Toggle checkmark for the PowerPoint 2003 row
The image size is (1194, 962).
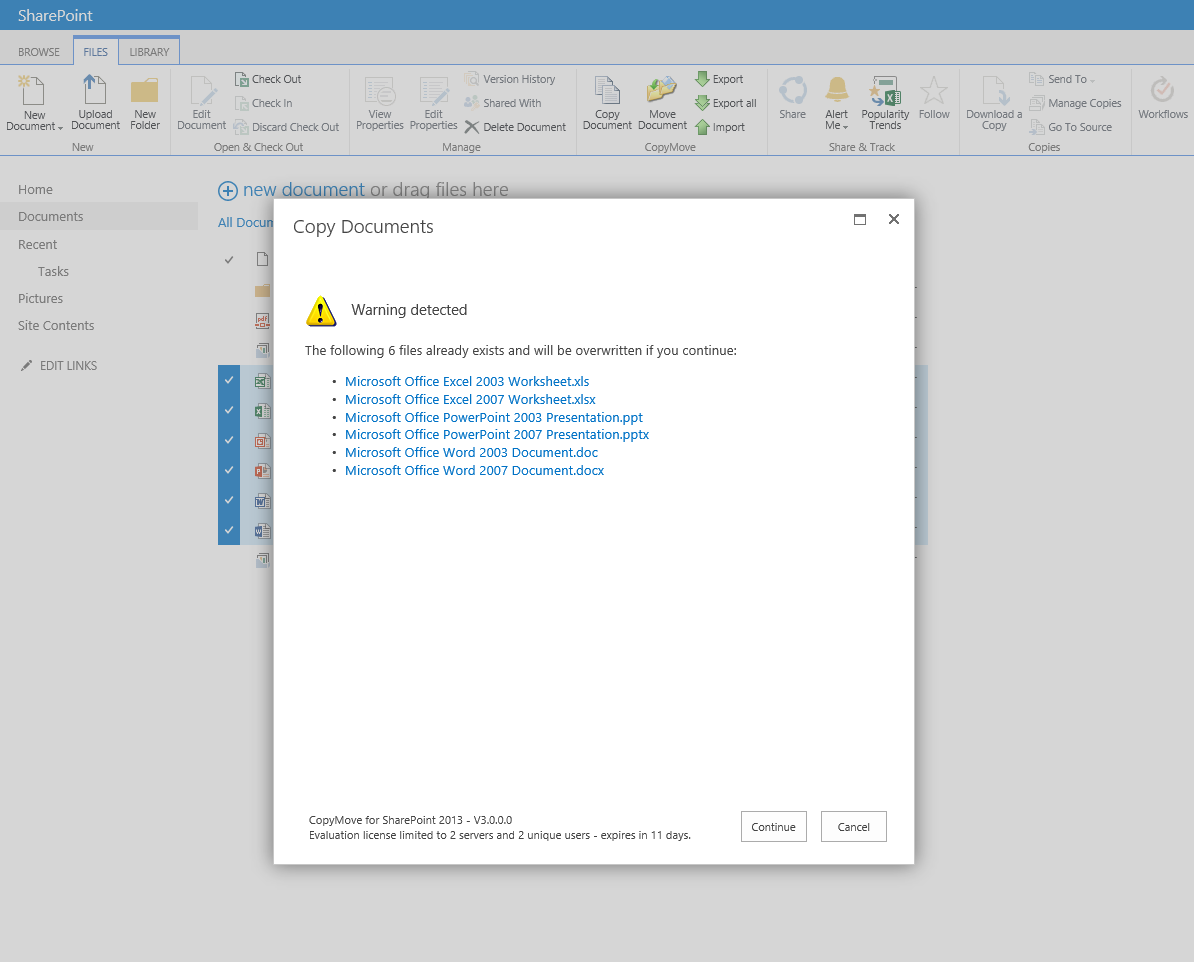[x=228, y=440]
